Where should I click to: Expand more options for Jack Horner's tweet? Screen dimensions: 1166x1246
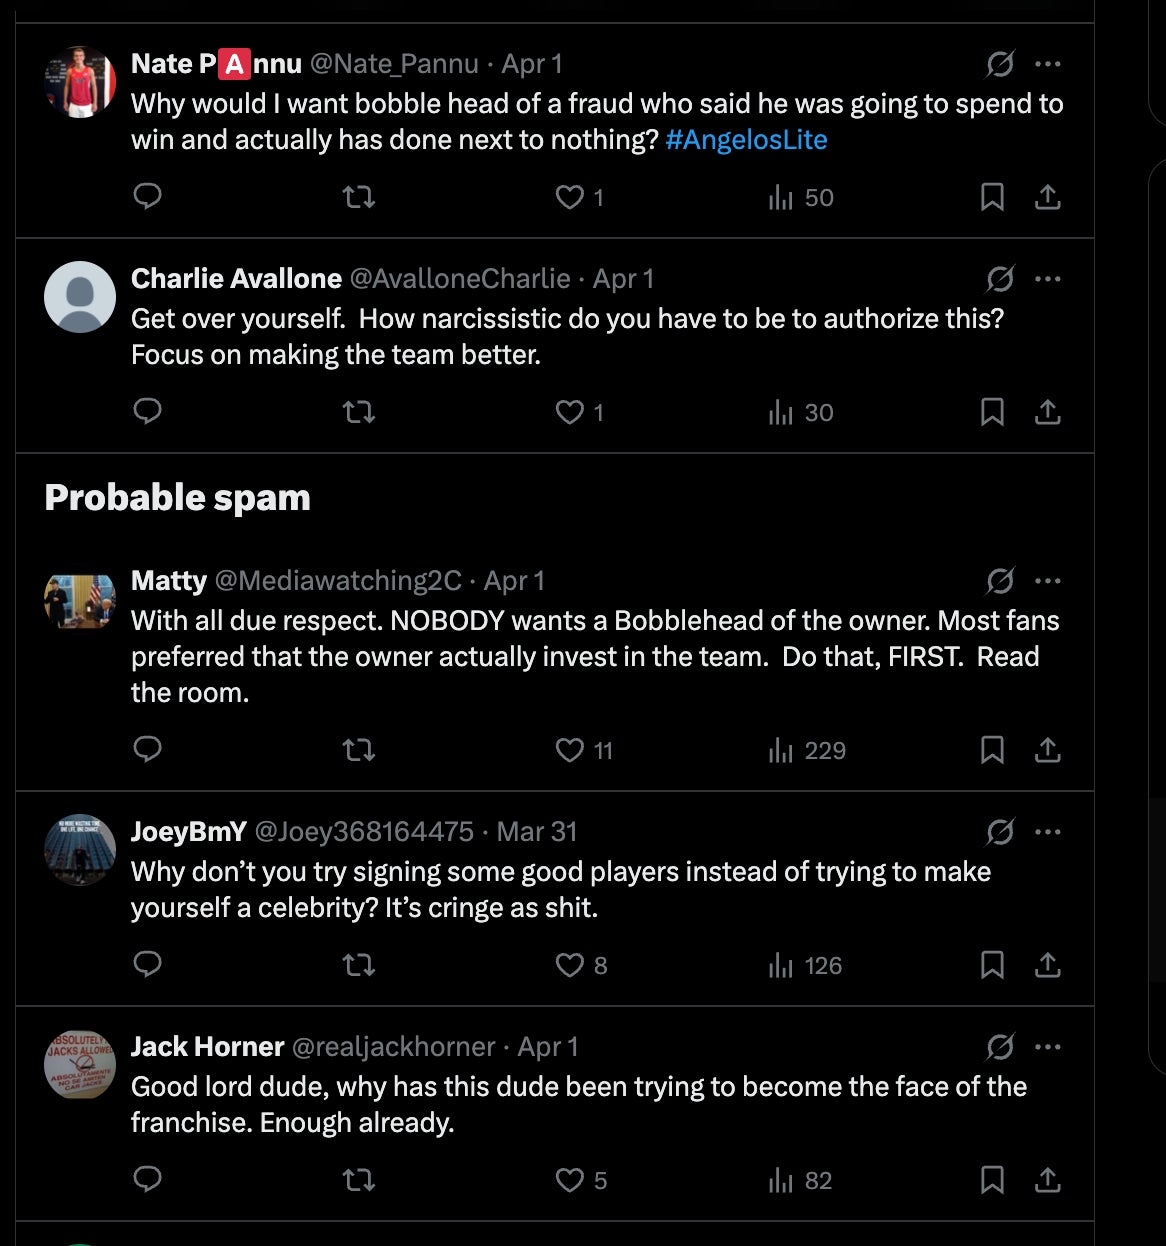point(1048,1047)
